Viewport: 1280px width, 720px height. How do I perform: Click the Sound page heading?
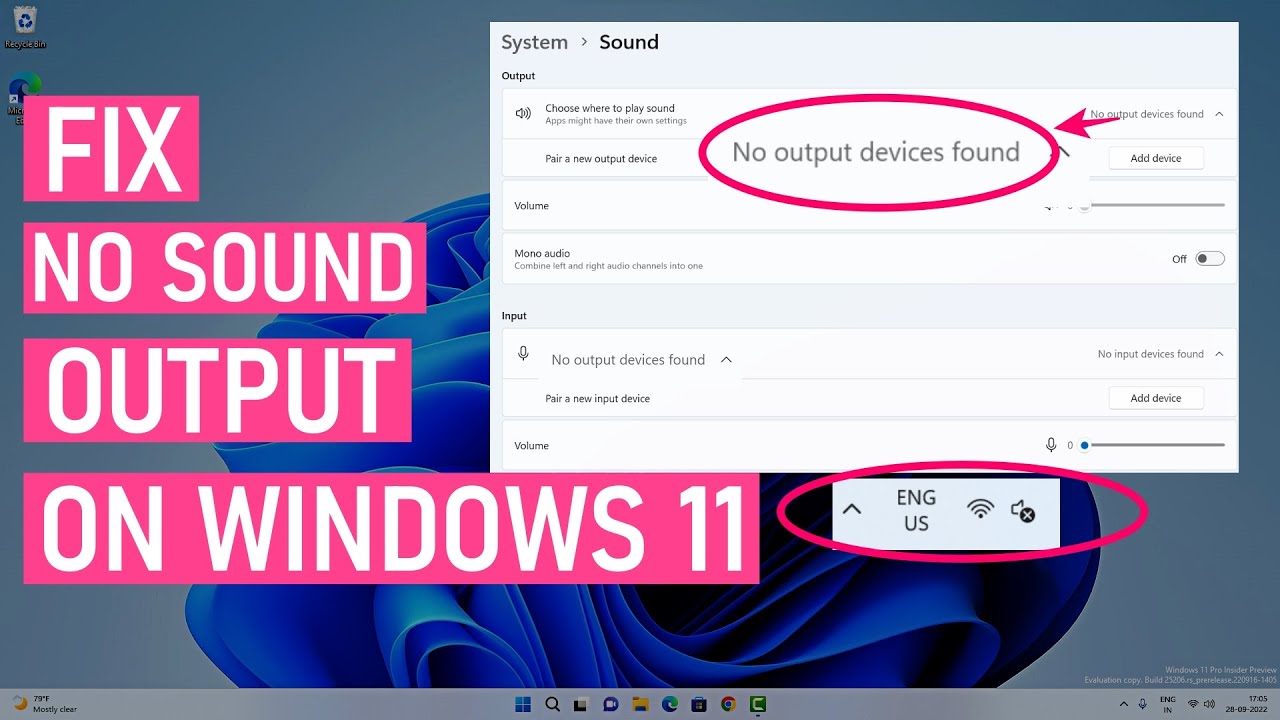629,42
